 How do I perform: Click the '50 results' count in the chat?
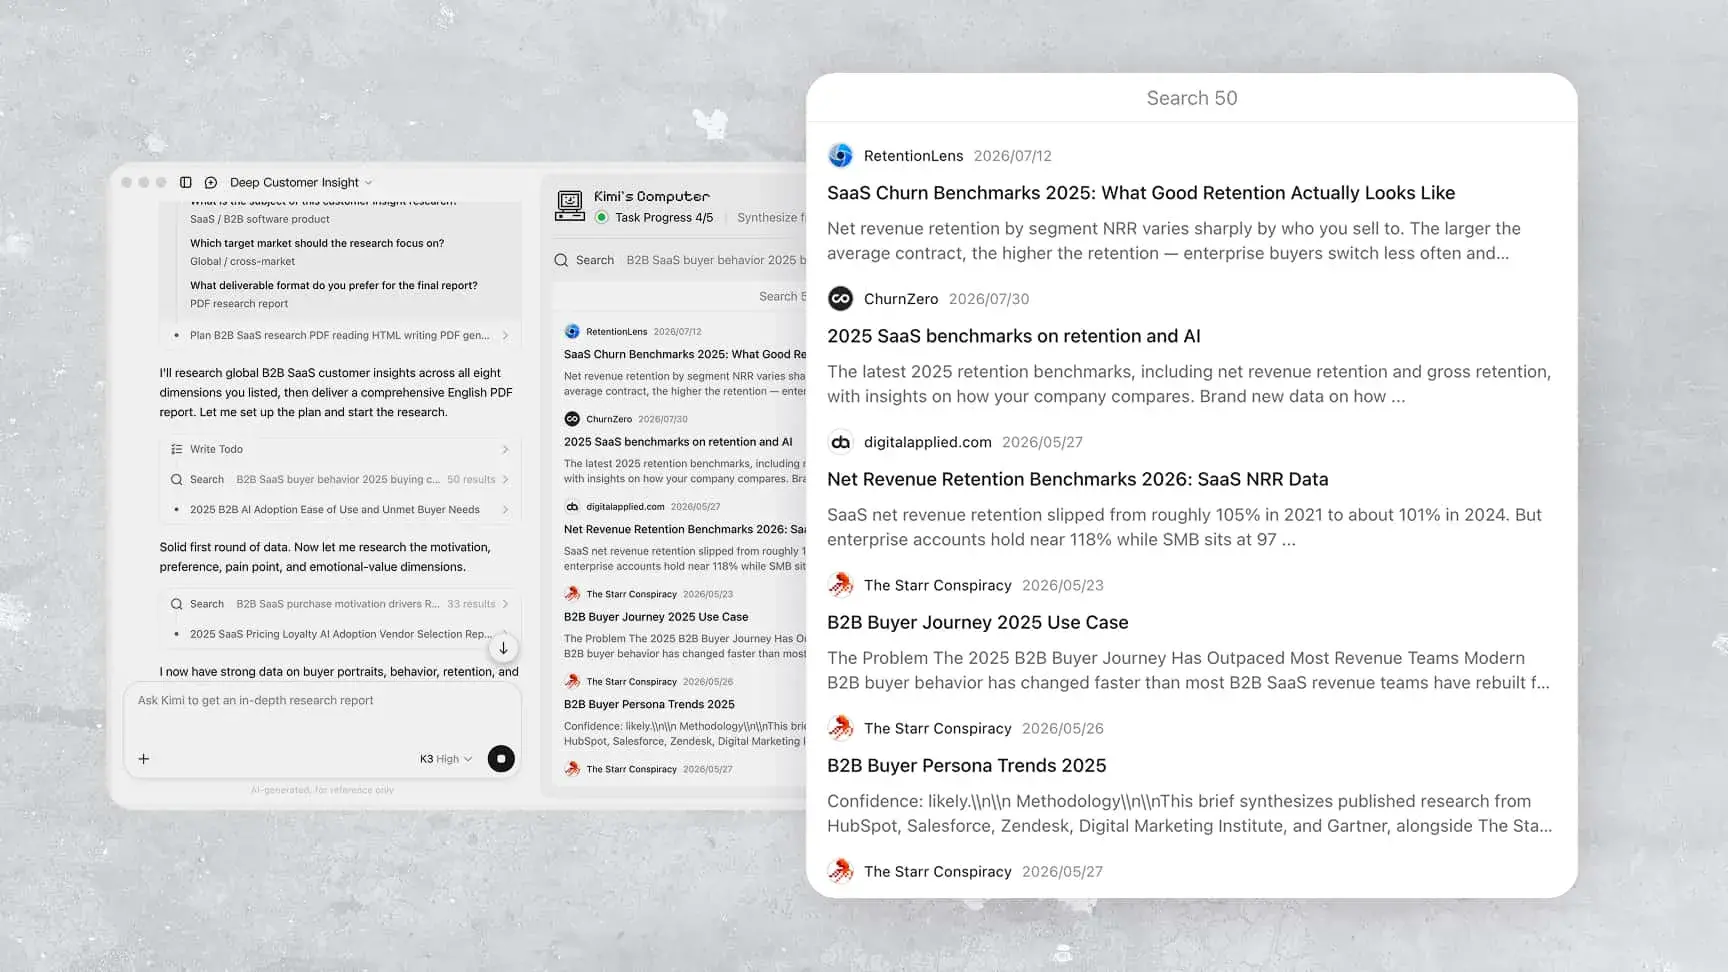471,480
